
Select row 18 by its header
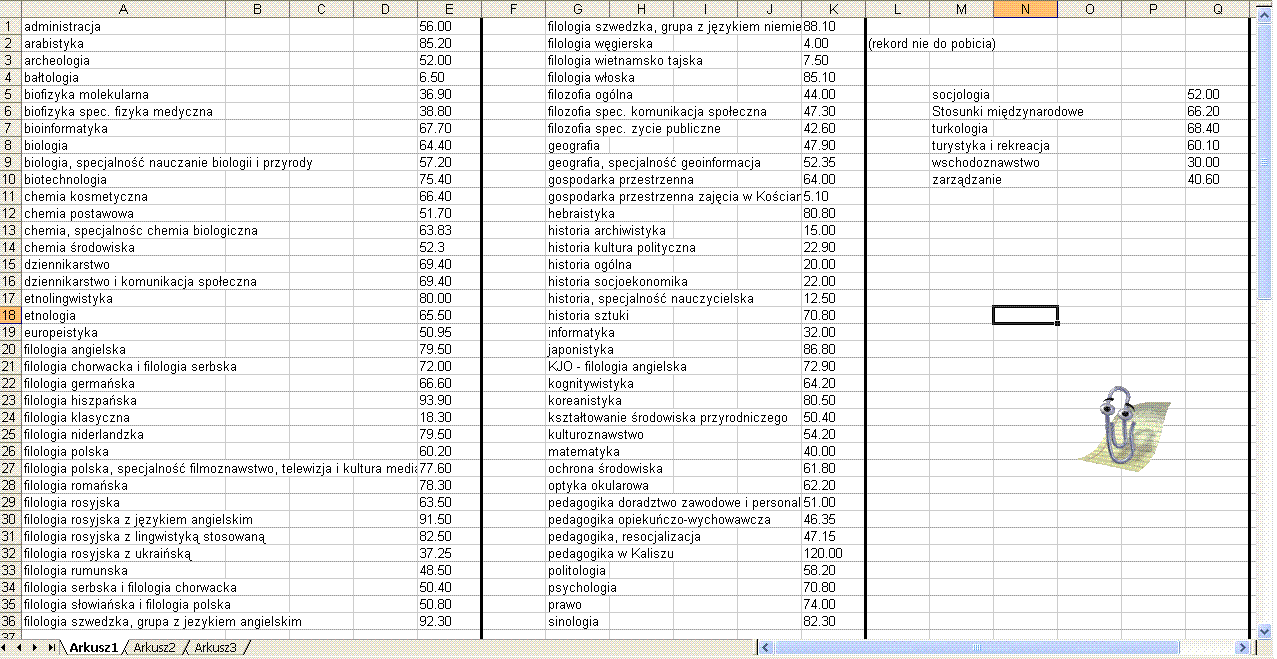[x=10, y=315]
